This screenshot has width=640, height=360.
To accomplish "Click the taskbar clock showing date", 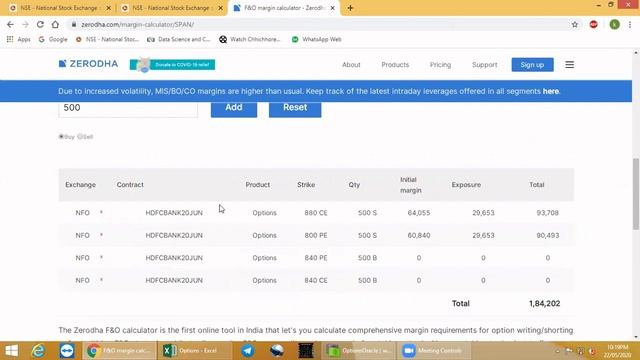I will point(617,351).
